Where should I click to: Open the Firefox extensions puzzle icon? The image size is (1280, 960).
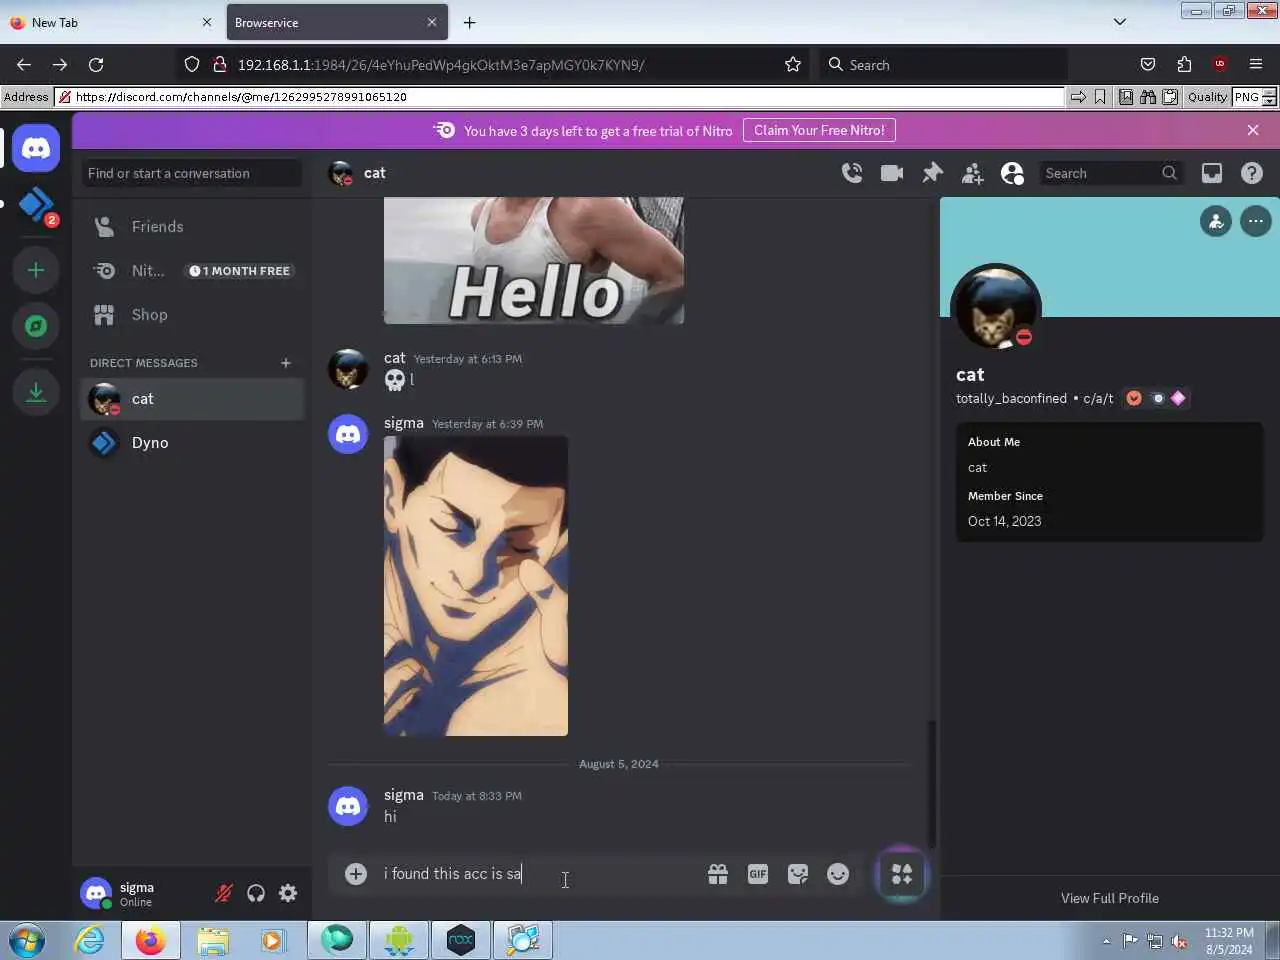pyautogui.click(x=1184, y=64)
